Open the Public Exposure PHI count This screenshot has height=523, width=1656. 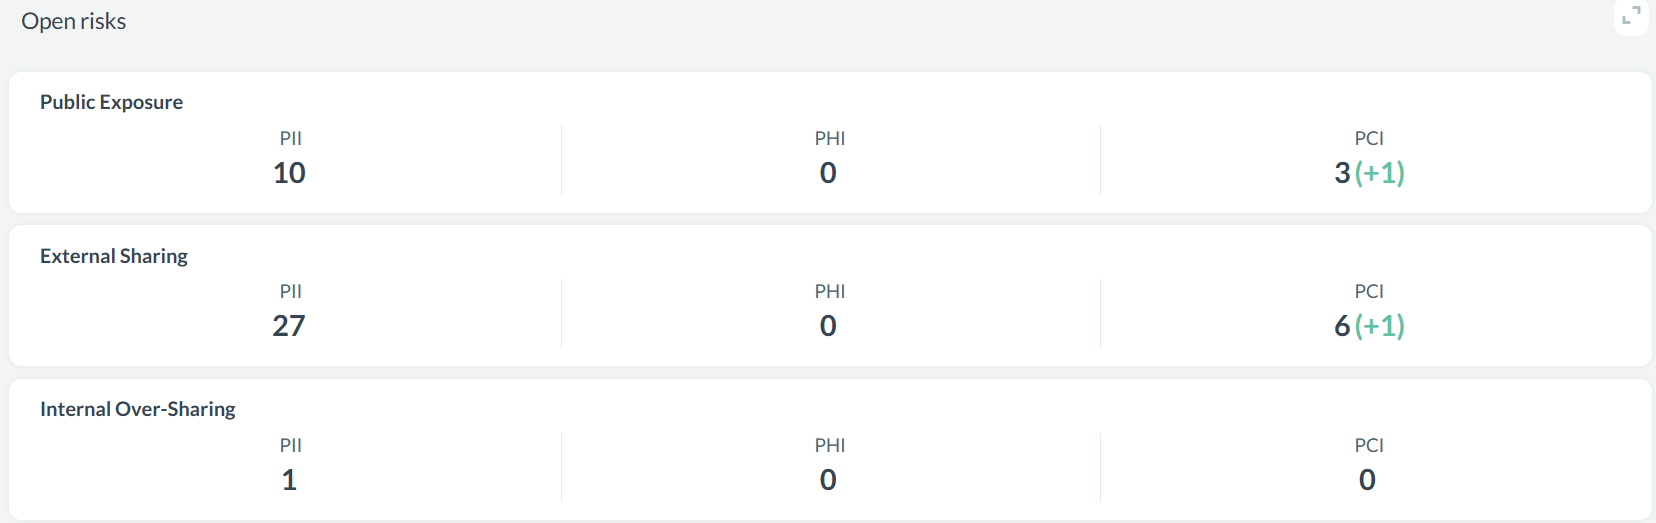coord(828,173)
